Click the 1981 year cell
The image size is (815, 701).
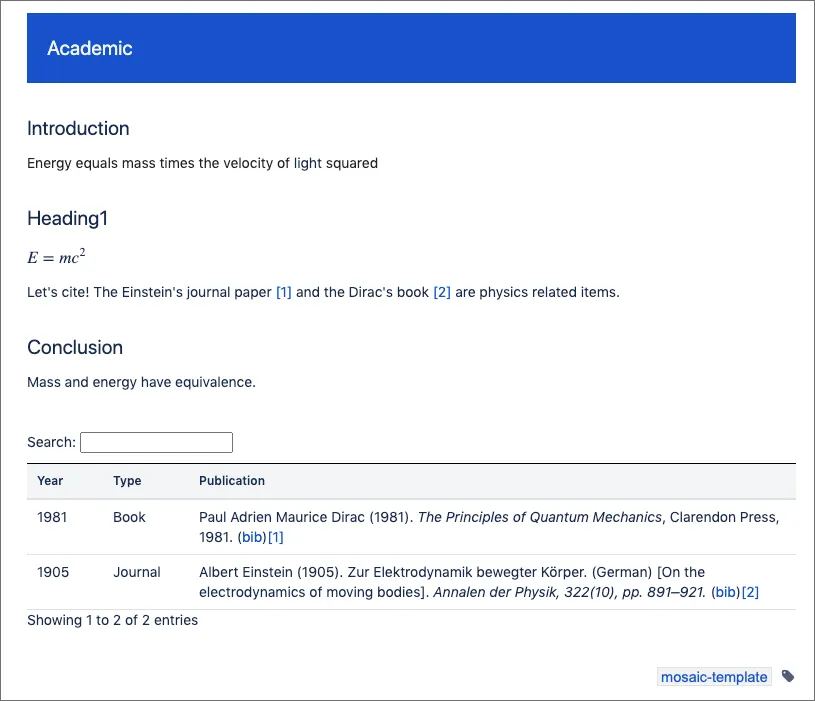point(52,517)
